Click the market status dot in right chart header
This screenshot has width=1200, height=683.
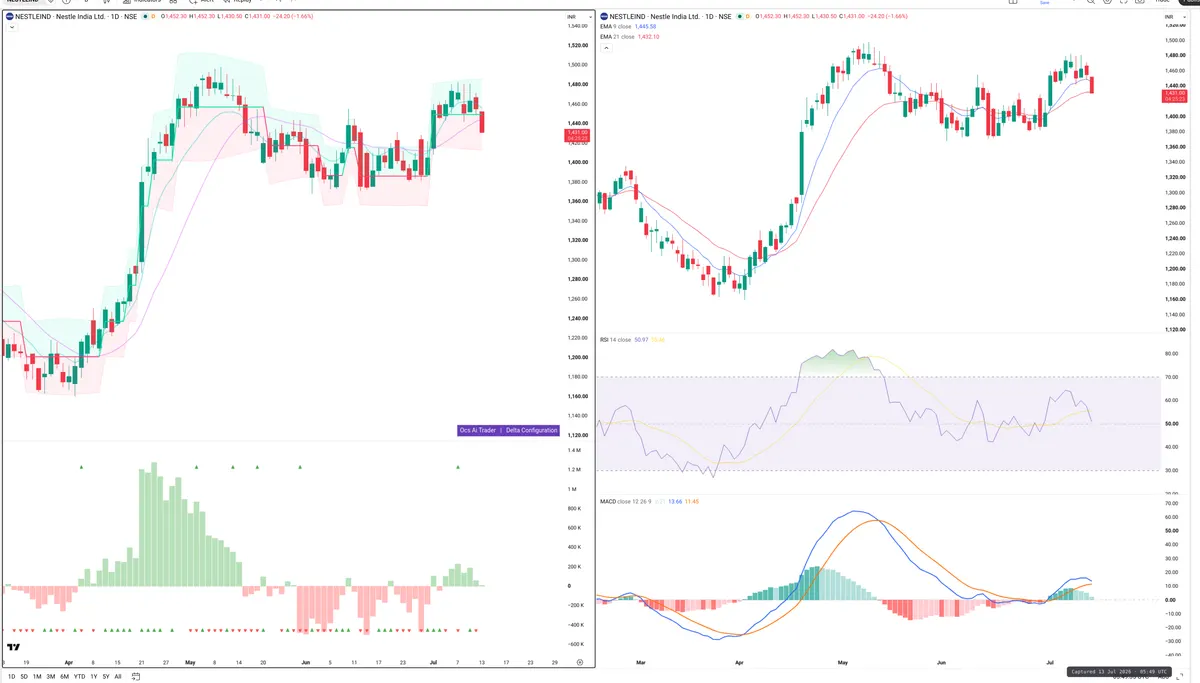pos(739,16)
